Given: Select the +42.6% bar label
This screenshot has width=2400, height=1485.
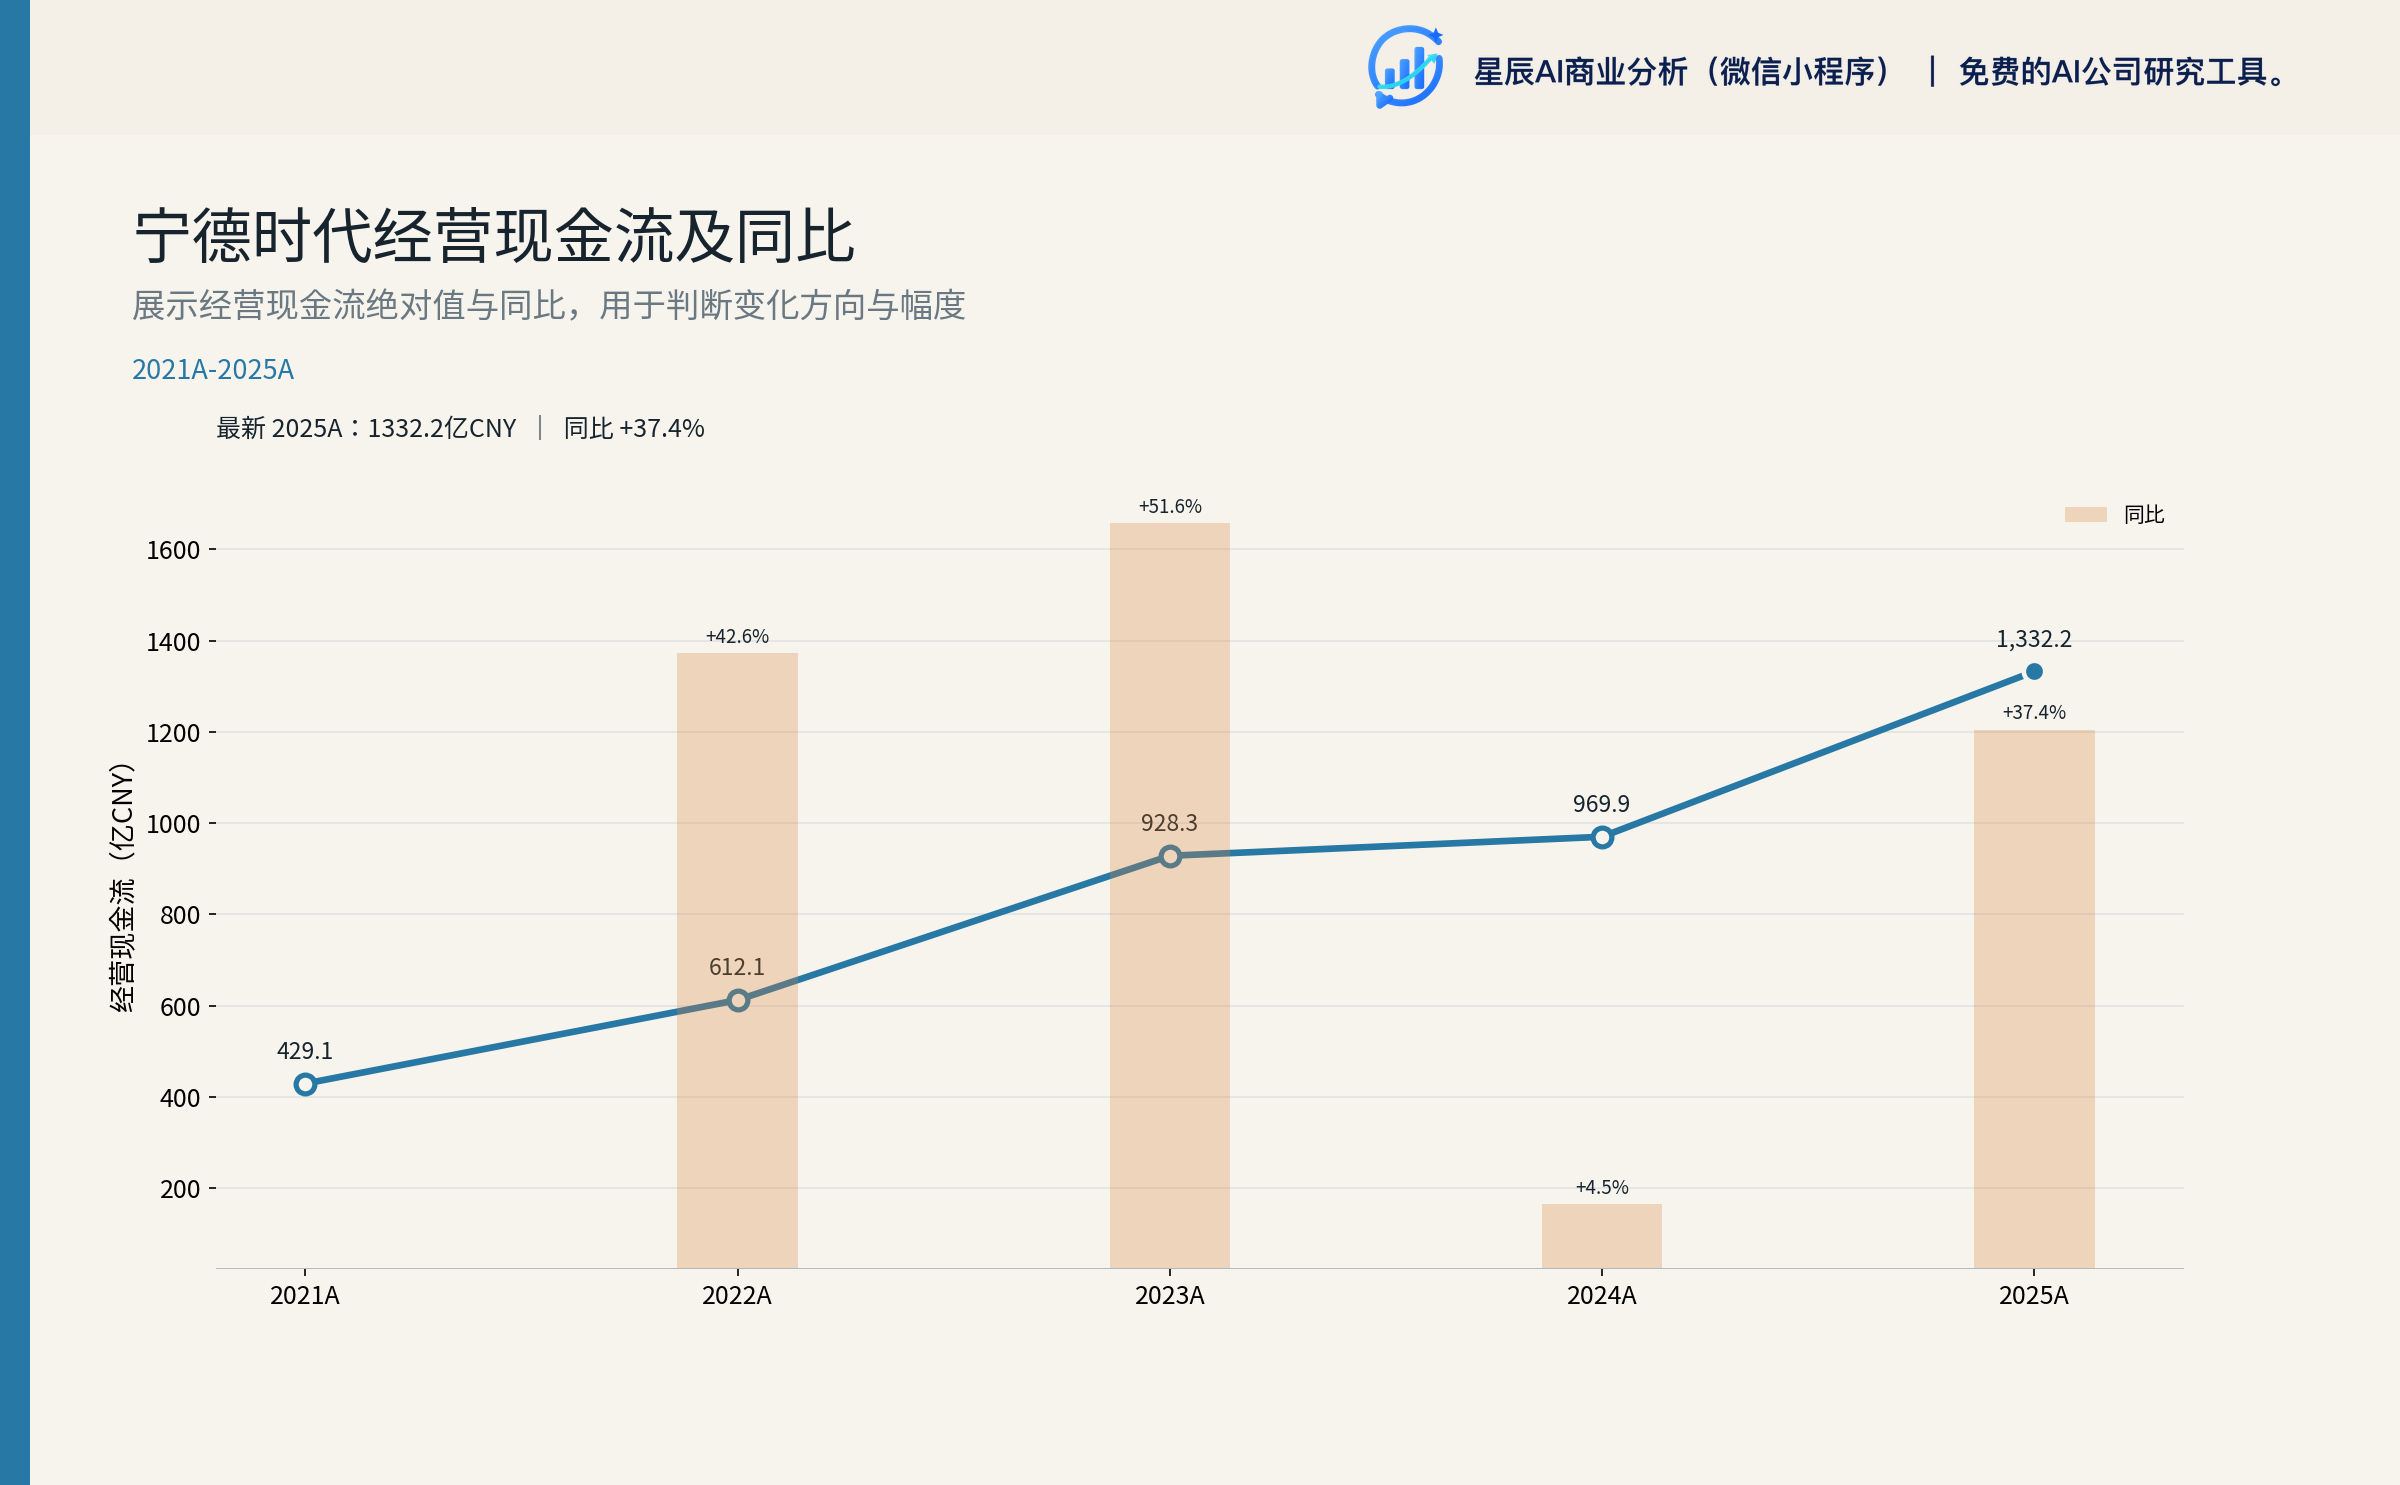Looking at the screenshot, I should click(737, 636).
